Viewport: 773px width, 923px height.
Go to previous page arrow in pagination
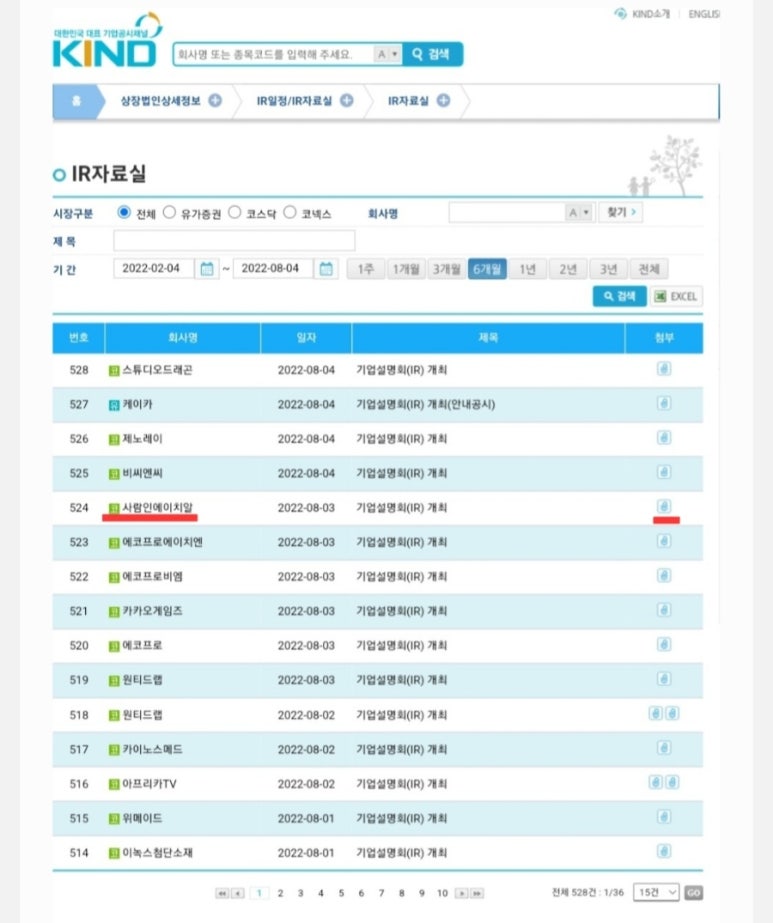[238, 893]
